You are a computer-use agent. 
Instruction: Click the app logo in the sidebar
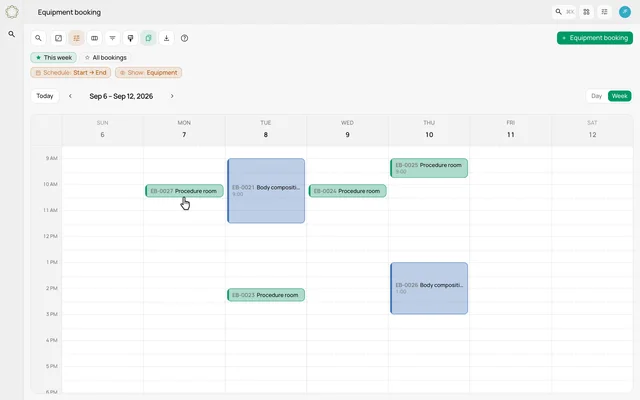(x=12, y=12)
